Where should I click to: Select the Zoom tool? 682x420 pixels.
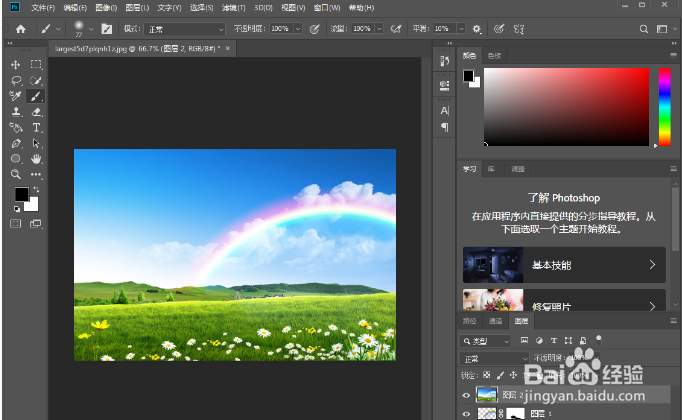point(16,174)
